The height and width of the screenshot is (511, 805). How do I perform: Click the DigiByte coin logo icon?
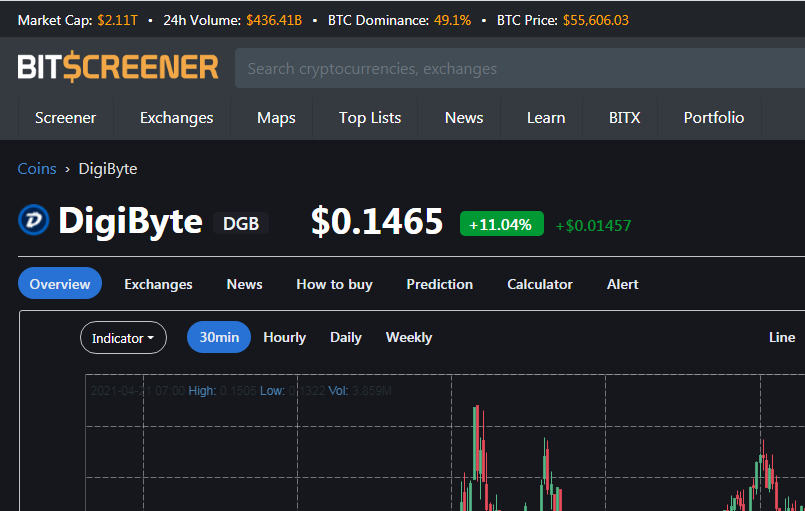point(33,220)
